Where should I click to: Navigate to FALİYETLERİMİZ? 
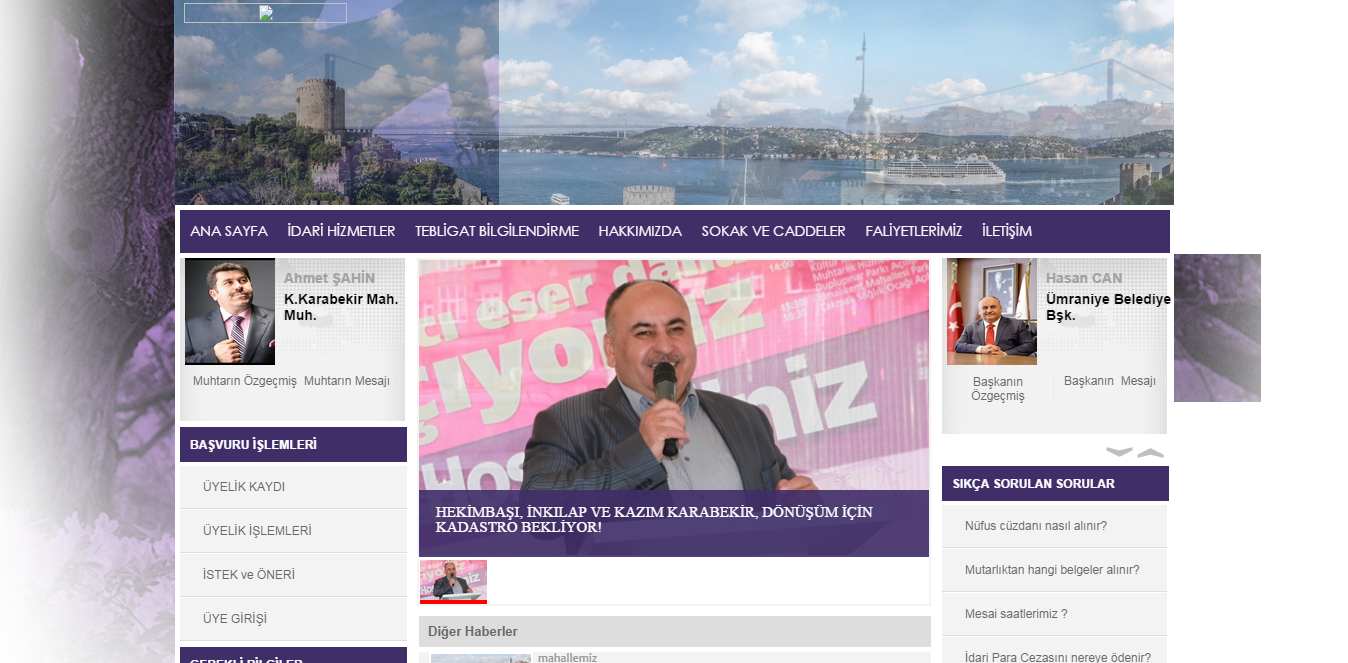(x=913, y=231)
